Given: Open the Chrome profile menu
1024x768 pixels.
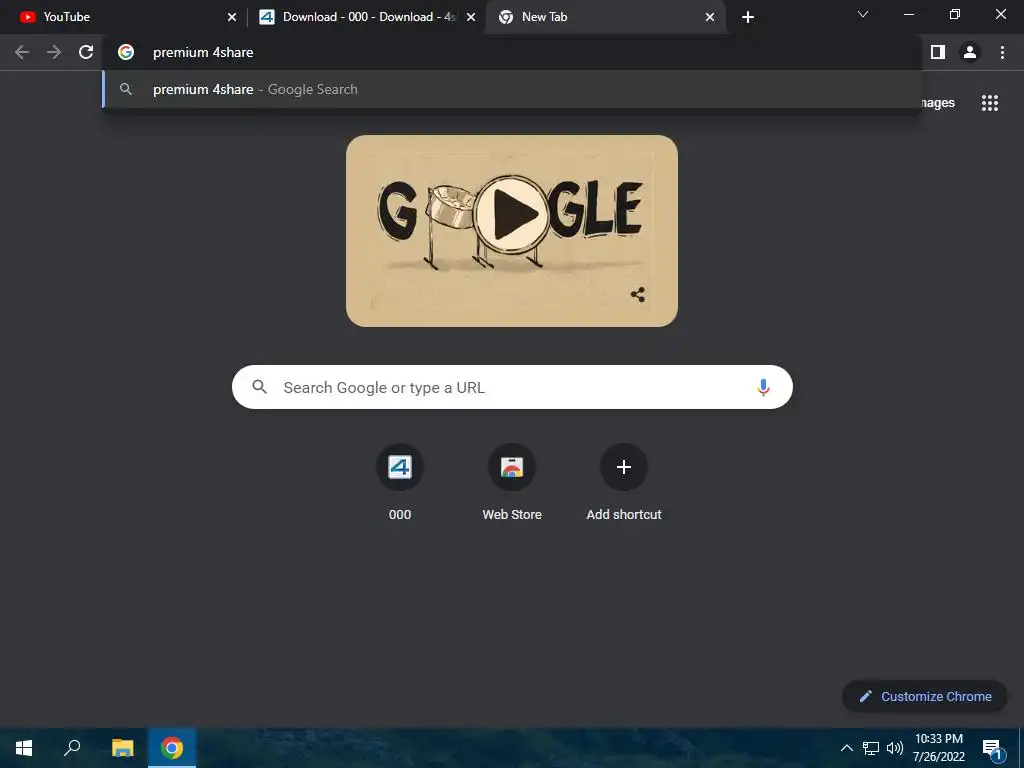Looking at the screenshot, I should coord(970,52).
